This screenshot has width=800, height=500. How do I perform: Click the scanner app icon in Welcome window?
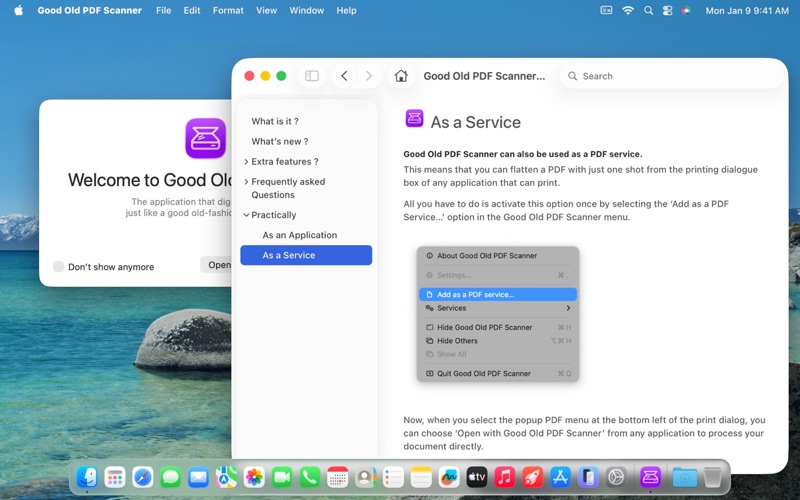206,138
